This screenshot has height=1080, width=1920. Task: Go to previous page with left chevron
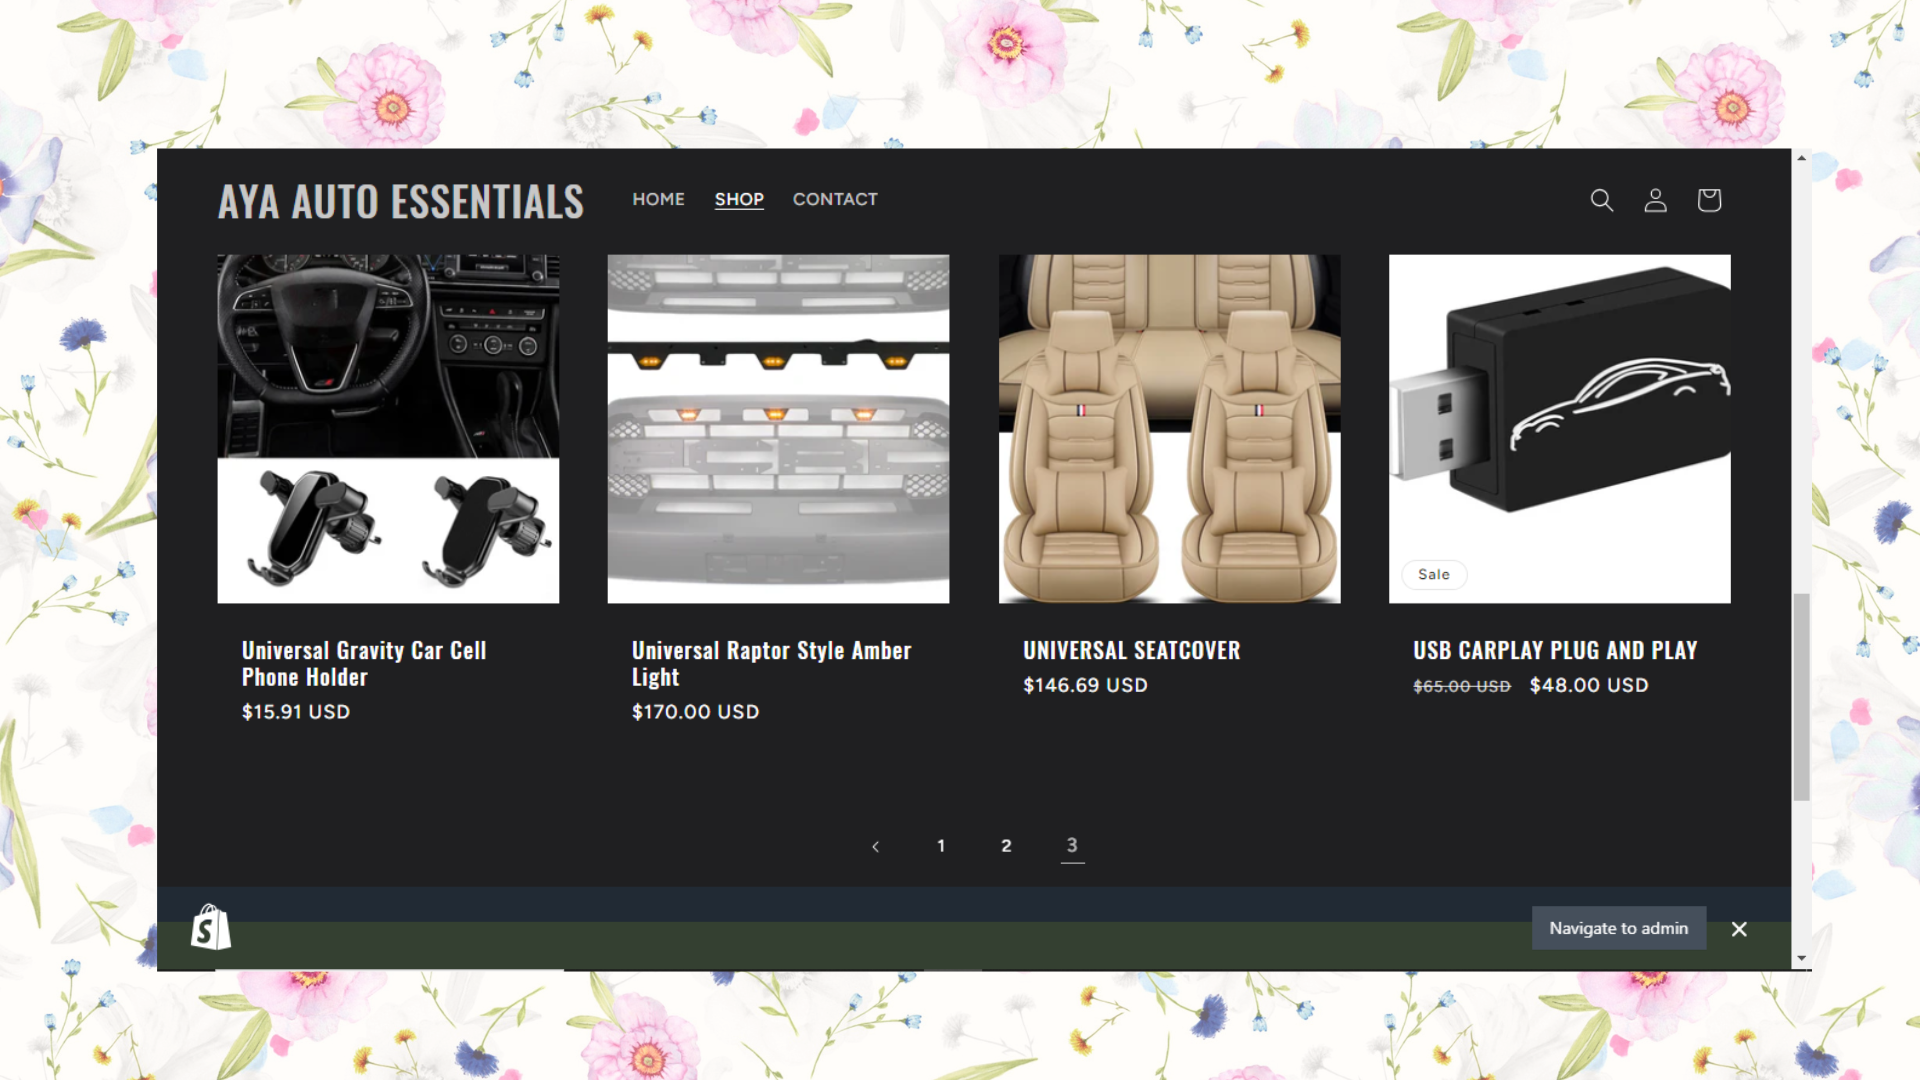point(876,846)
